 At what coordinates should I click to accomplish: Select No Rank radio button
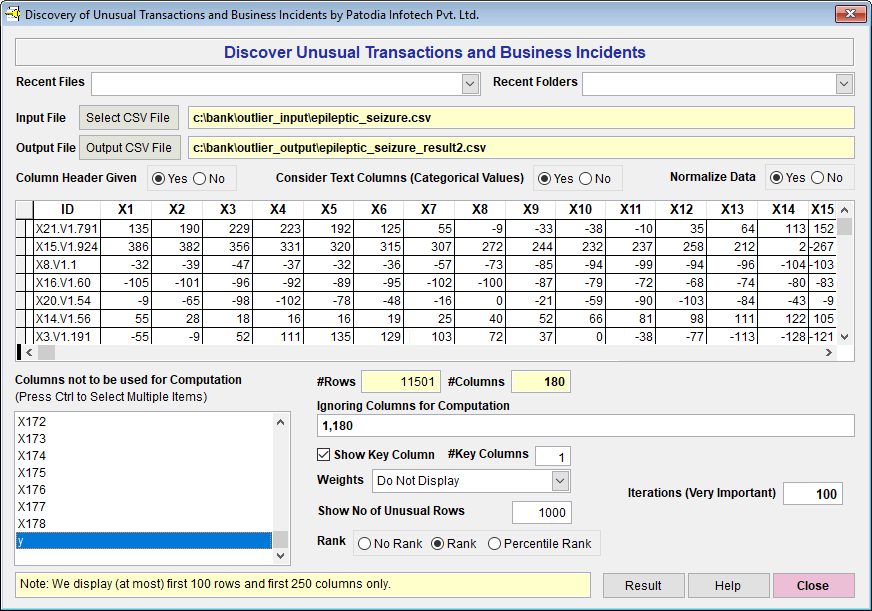365,544
